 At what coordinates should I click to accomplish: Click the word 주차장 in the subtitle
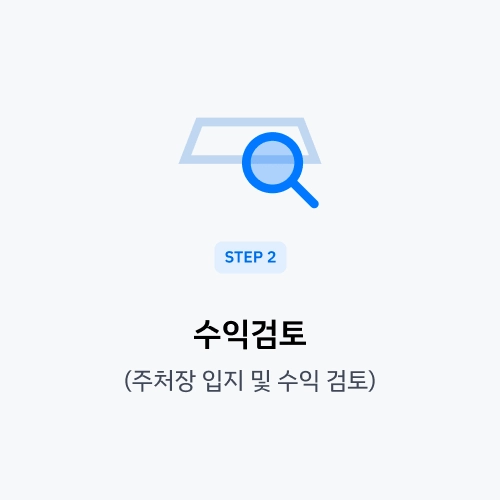point(163,381)
